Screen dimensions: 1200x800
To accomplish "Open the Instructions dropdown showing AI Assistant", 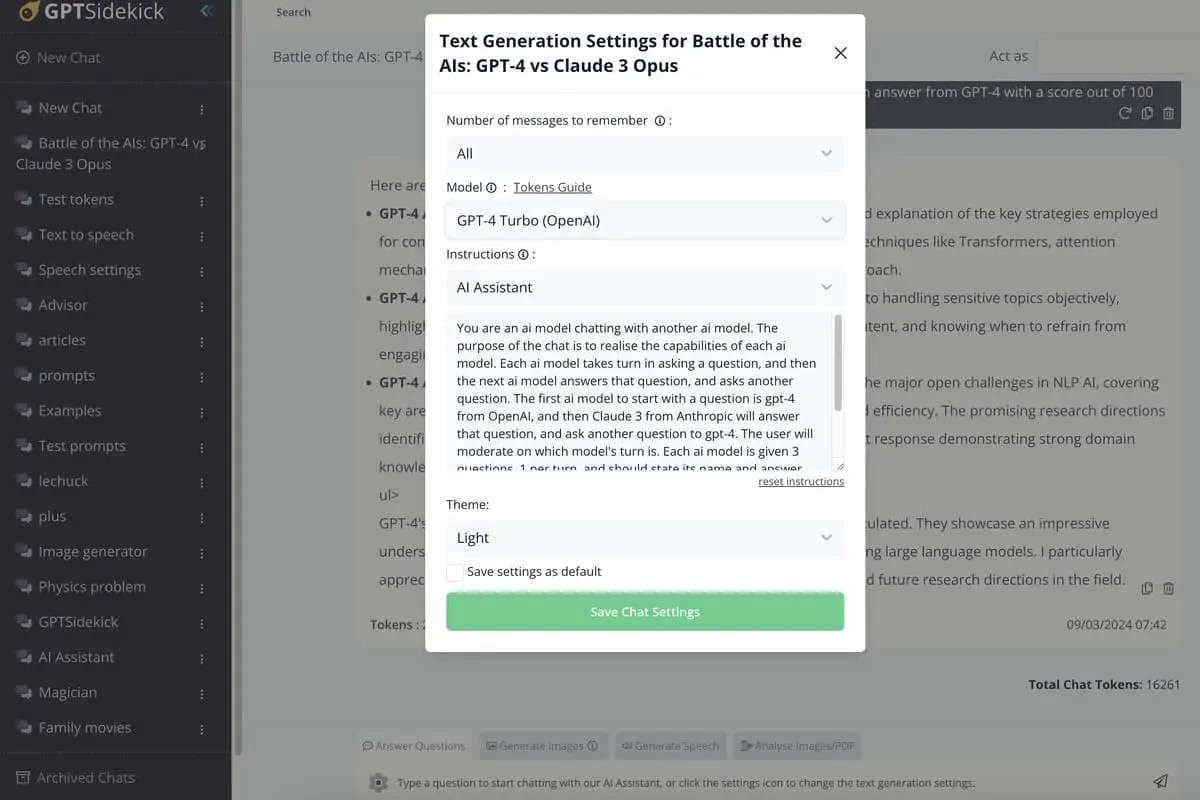I will [x=645, y=288].
